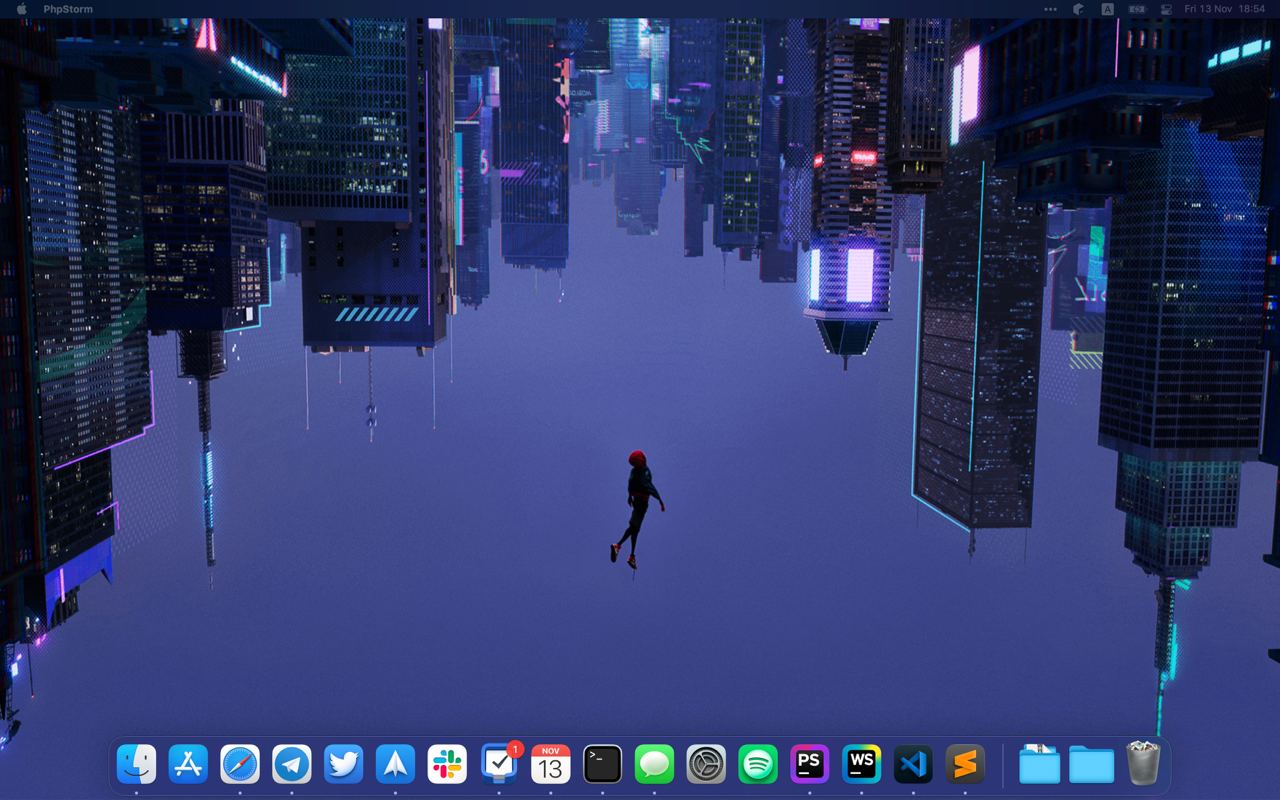Open Sublime Text from the Dock
The image size is (1280, 800).
click(965, 765)
